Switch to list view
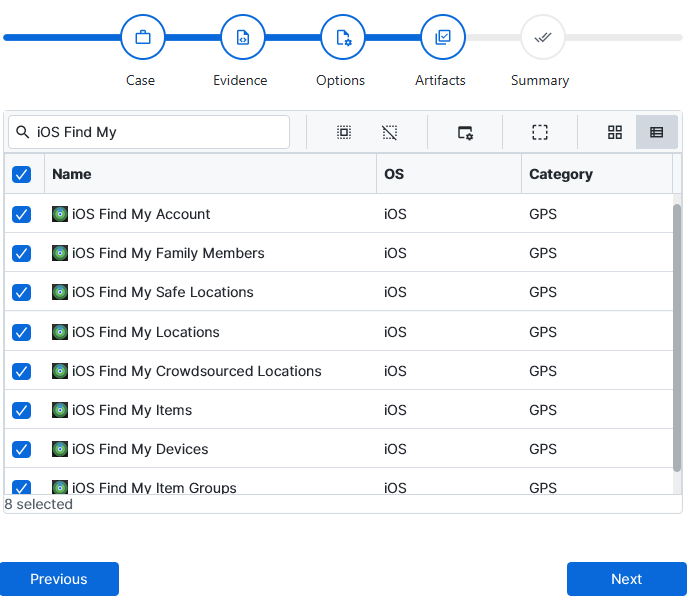690x601 pixels. tap(657, 132)
